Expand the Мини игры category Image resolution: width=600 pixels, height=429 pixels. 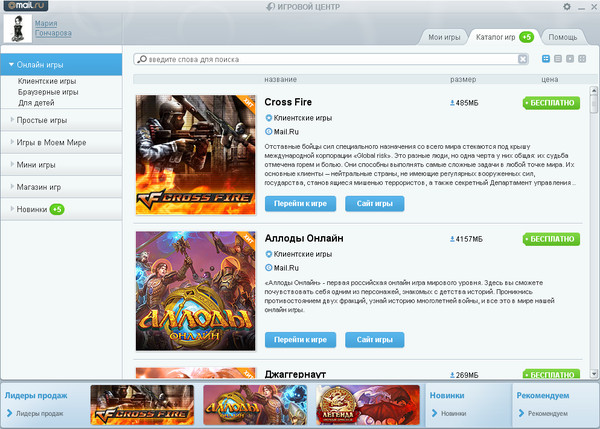(x=61, y=165)
